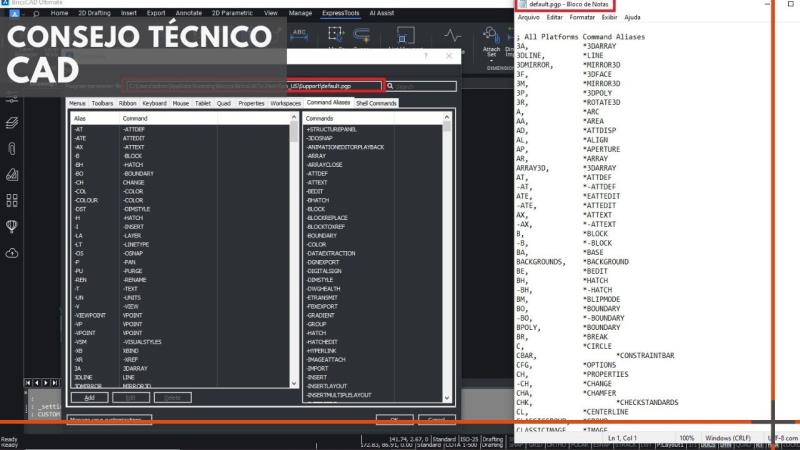Select the -COLOUR alias row
800x450 pixels.
tap(180, 201)
